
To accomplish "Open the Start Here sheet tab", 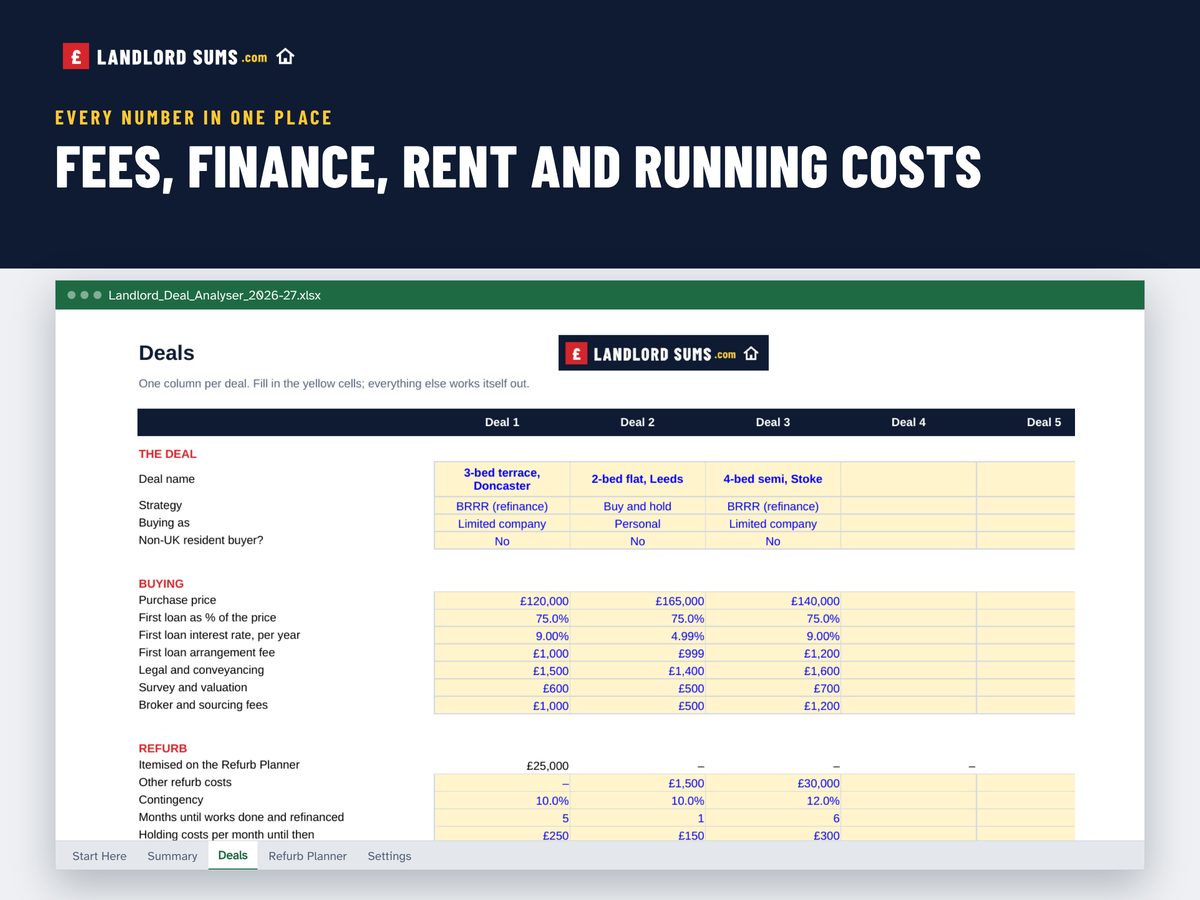I will (x=100, y=856).
